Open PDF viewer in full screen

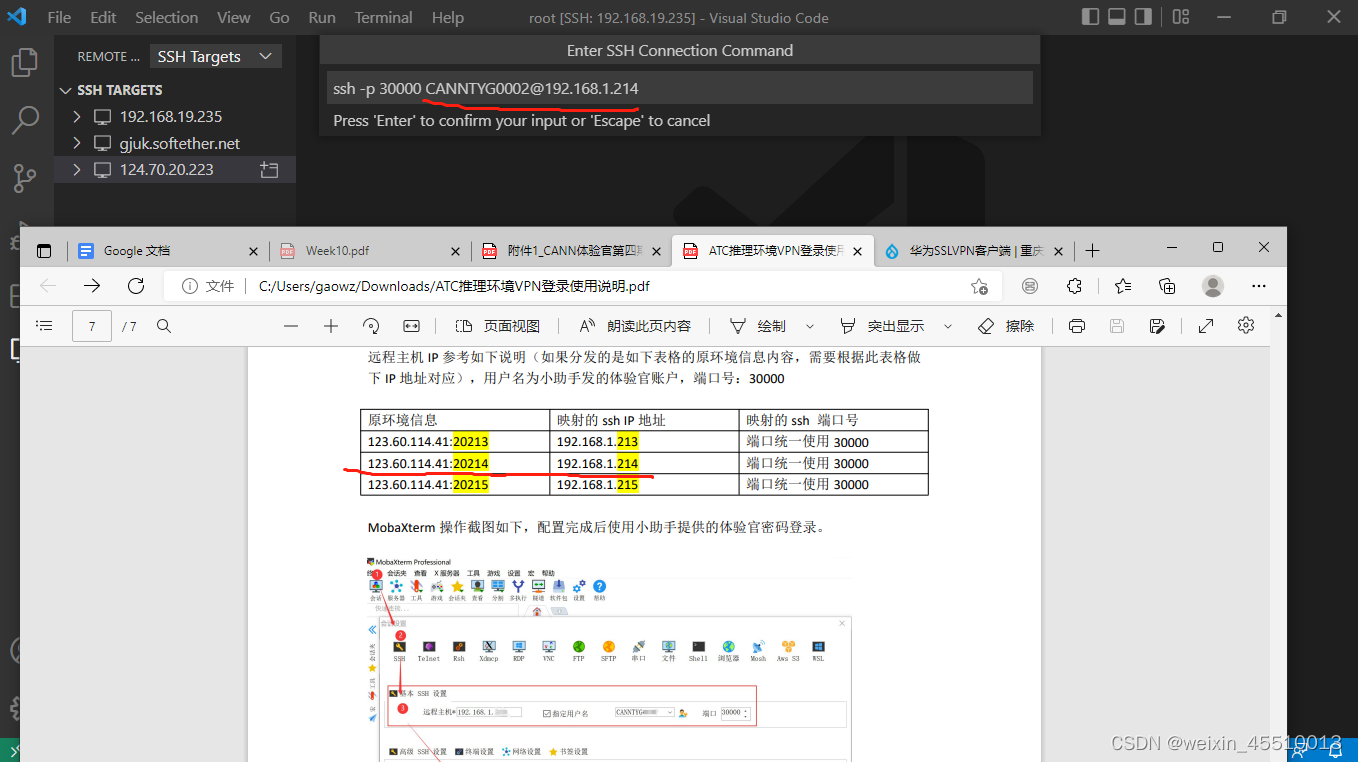pos(1206,326)
